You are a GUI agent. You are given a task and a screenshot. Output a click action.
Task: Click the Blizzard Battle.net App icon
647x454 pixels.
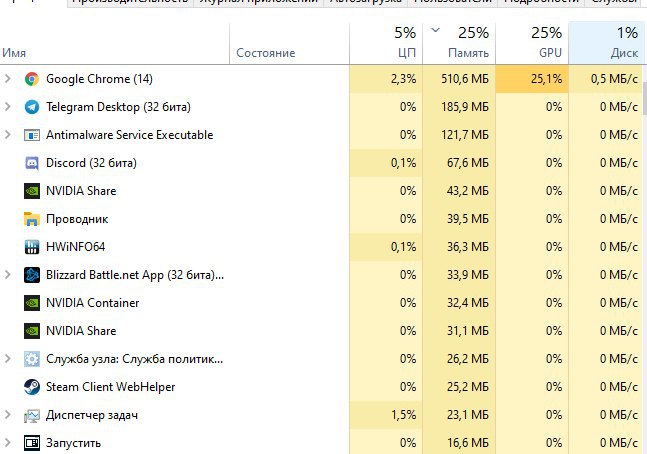point(32,275)
